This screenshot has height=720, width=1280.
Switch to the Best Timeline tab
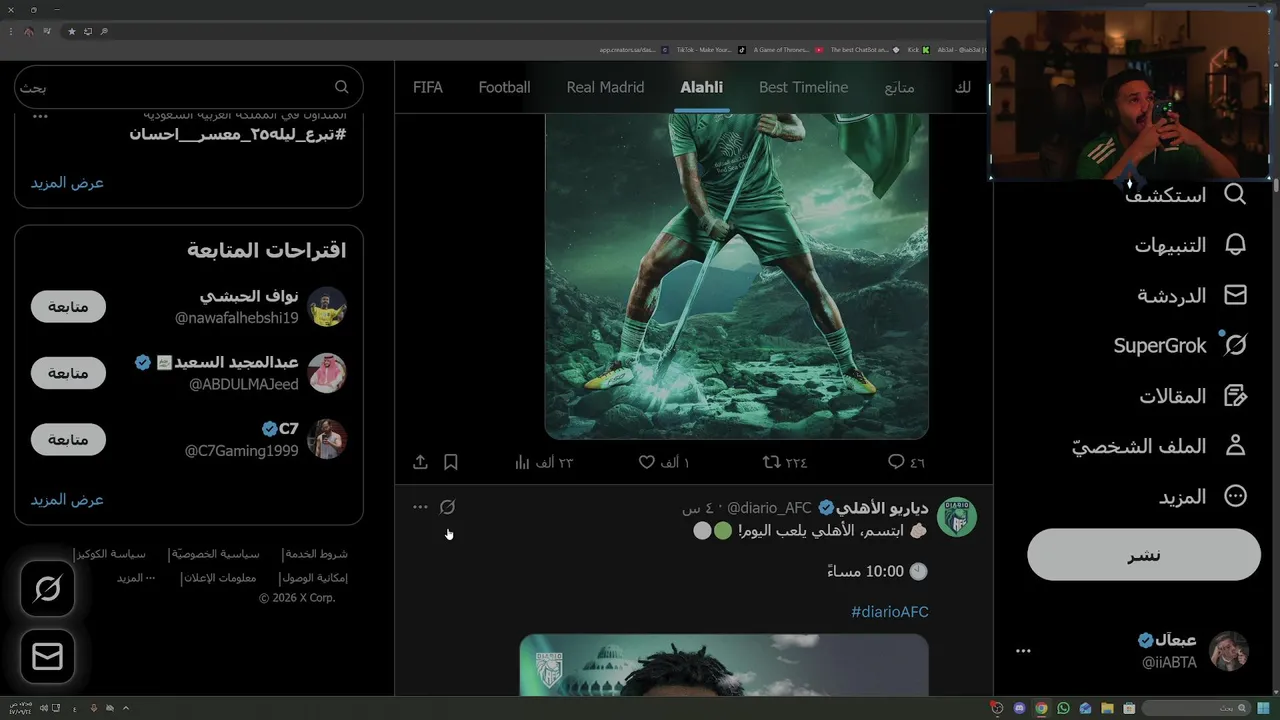803,87
